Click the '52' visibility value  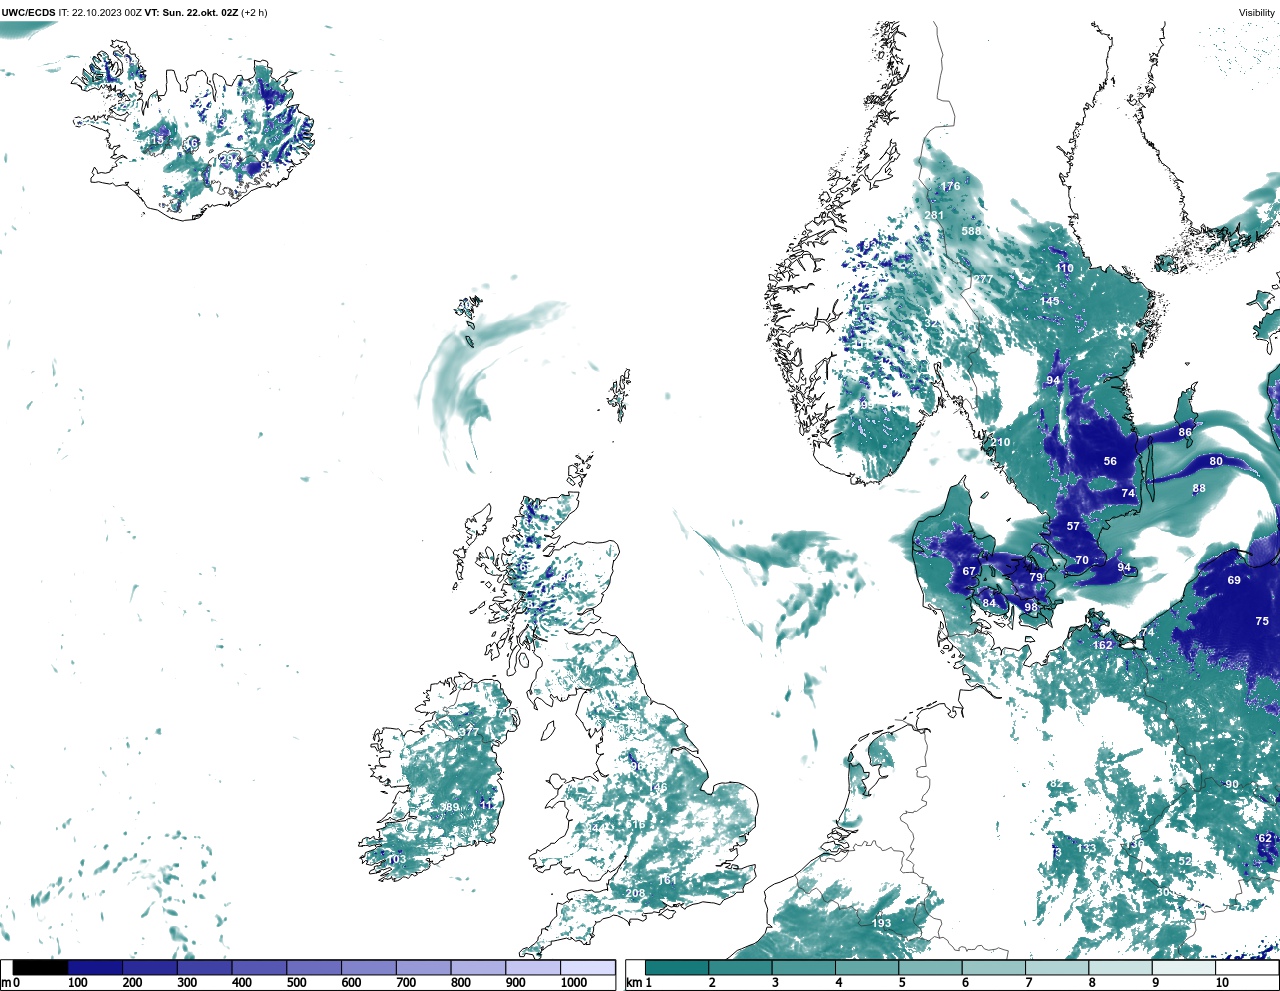[x=1185, y=861]
